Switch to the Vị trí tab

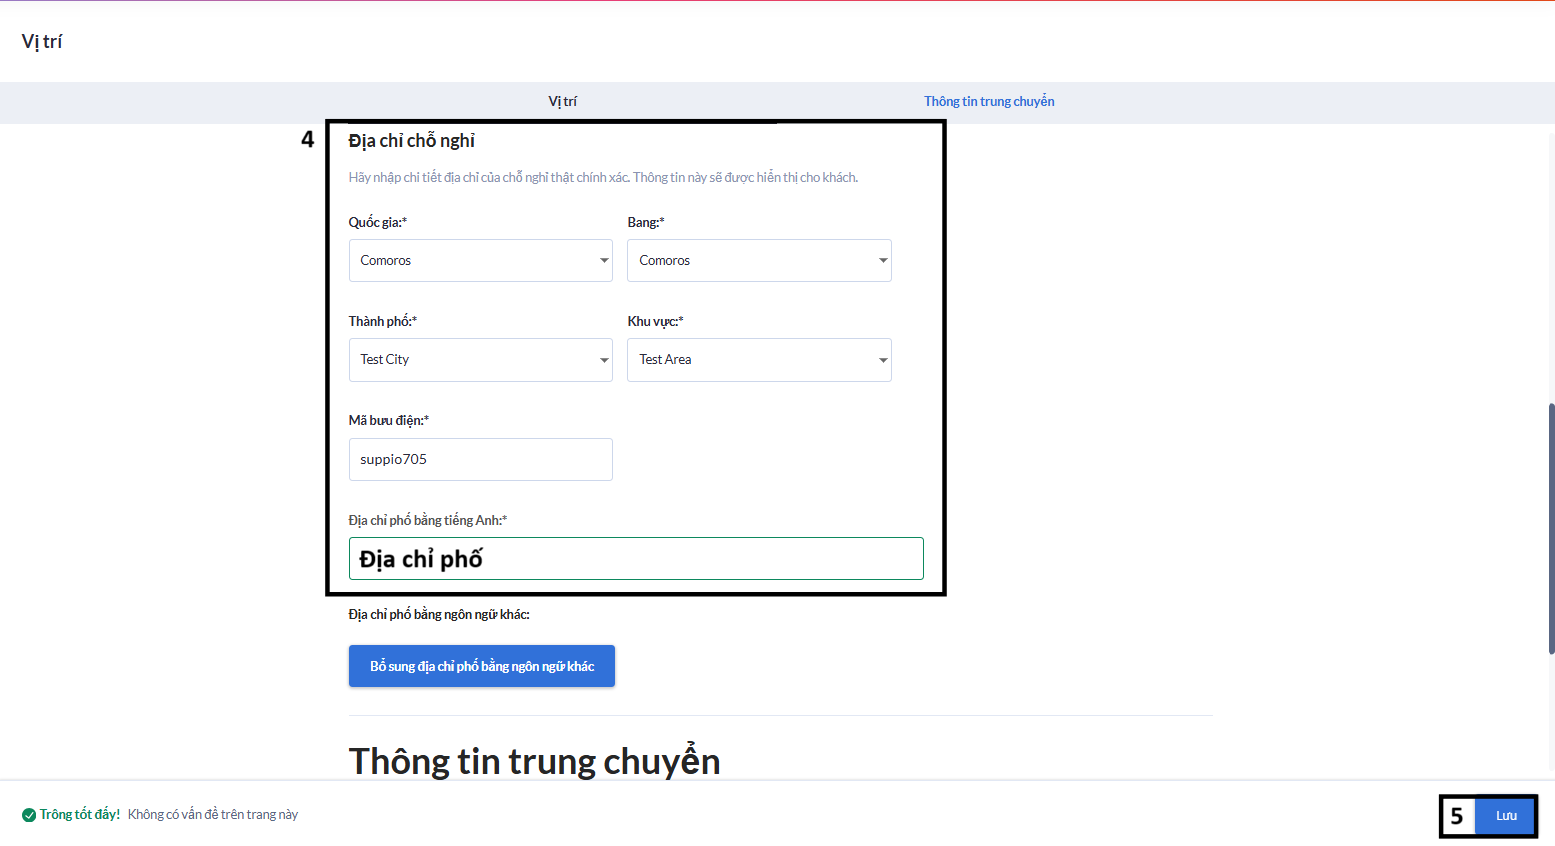point(562,101)
